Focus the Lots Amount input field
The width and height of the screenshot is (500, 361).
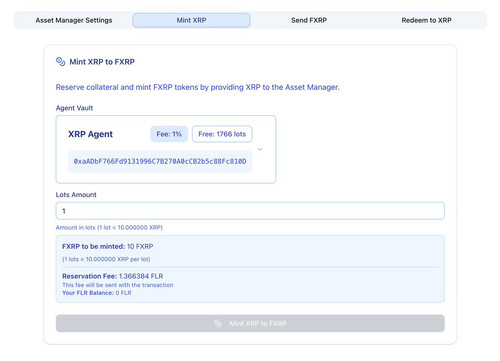pos(250,211)
